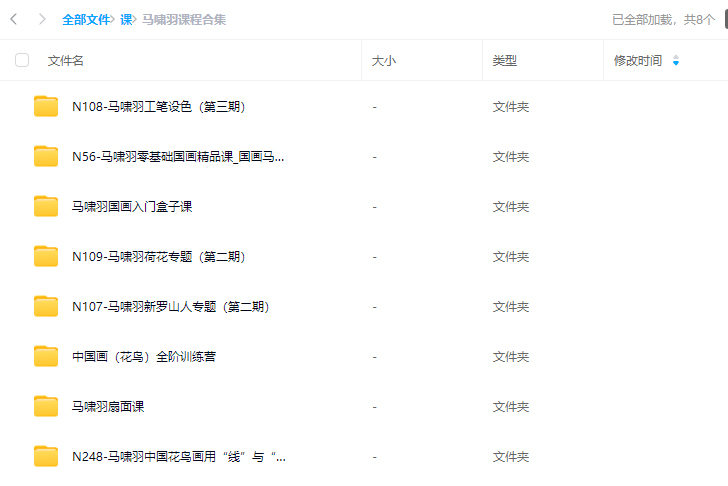This screenshot has height=486, width=728.
Task: Click folder icon for N109-马啸羽荷花专题
Action: tap(46, 257)
